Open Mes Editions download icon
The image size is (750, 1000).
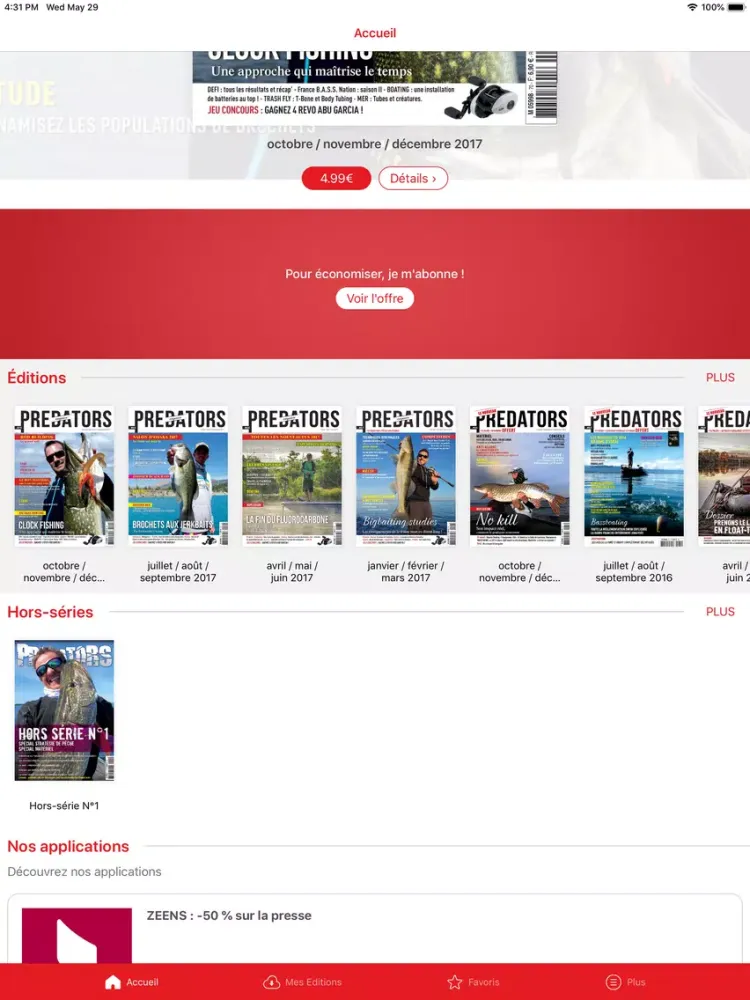[x=272, y=982]
